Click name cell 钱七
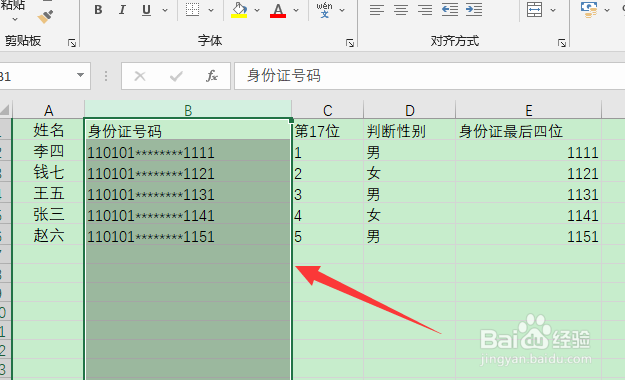 (x=48, y=172)
